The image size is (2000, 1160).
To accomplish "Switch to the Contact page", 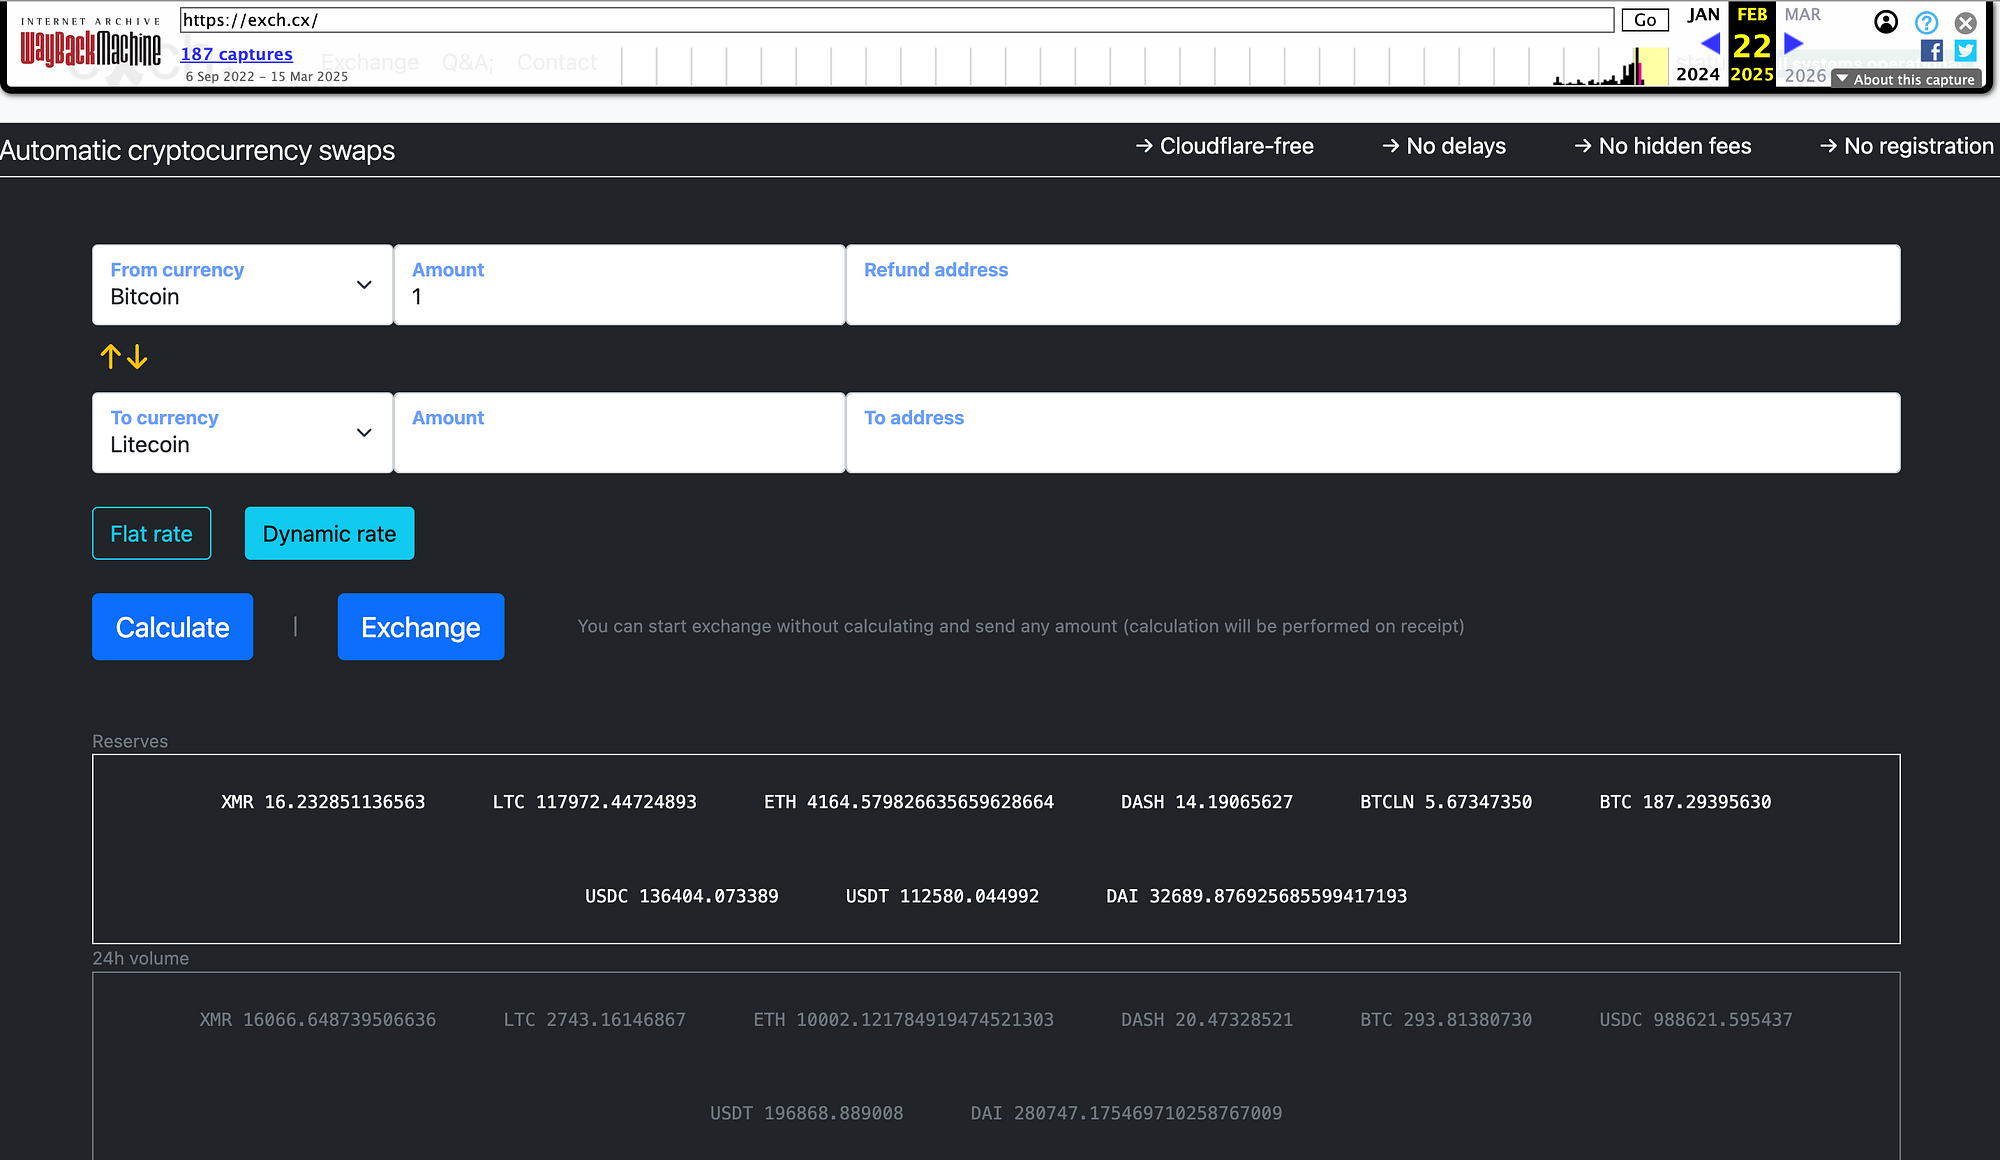I will point(556,62).
